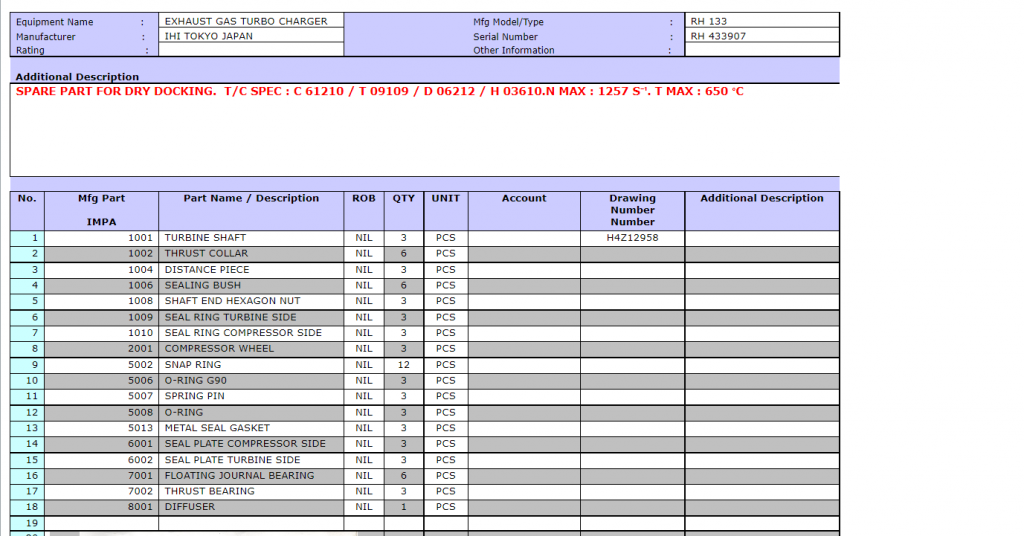Click the drawing number cell H4Z12958
Screen dimensions: 1024x536
(x=632, y=238)
